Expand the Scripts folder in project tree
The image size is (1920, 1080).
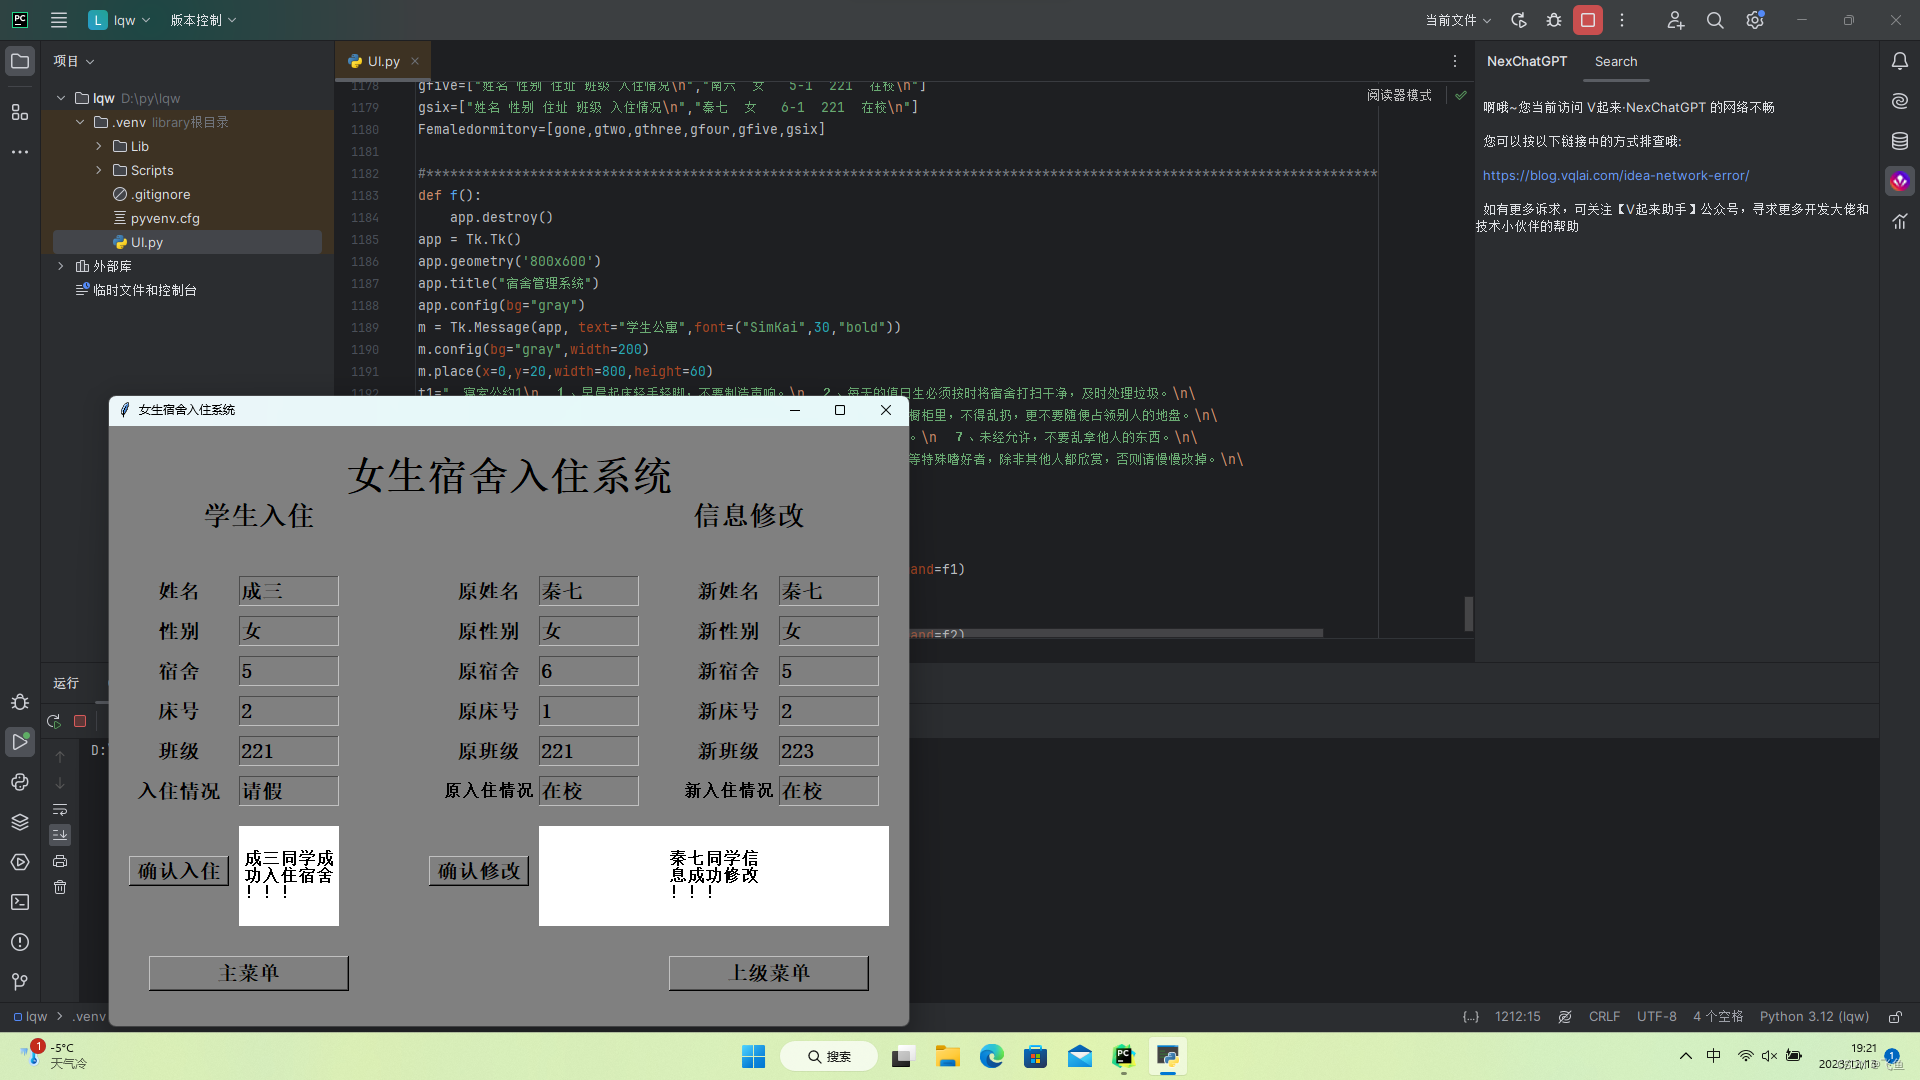[99, 170]
